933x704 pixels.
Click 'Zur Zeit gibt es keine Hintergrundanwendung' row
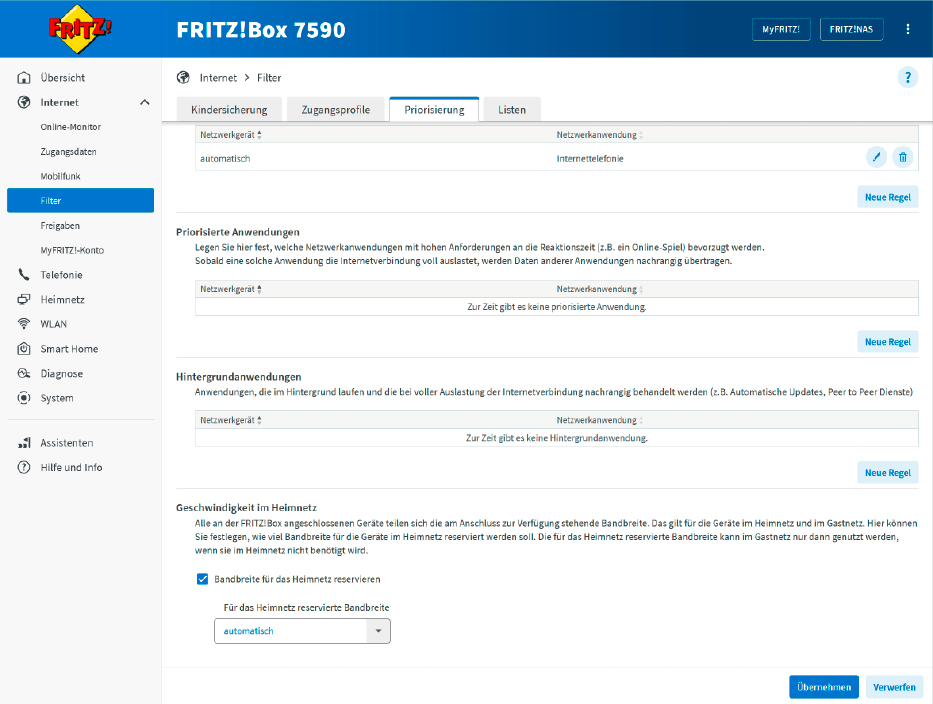(556, 438)
